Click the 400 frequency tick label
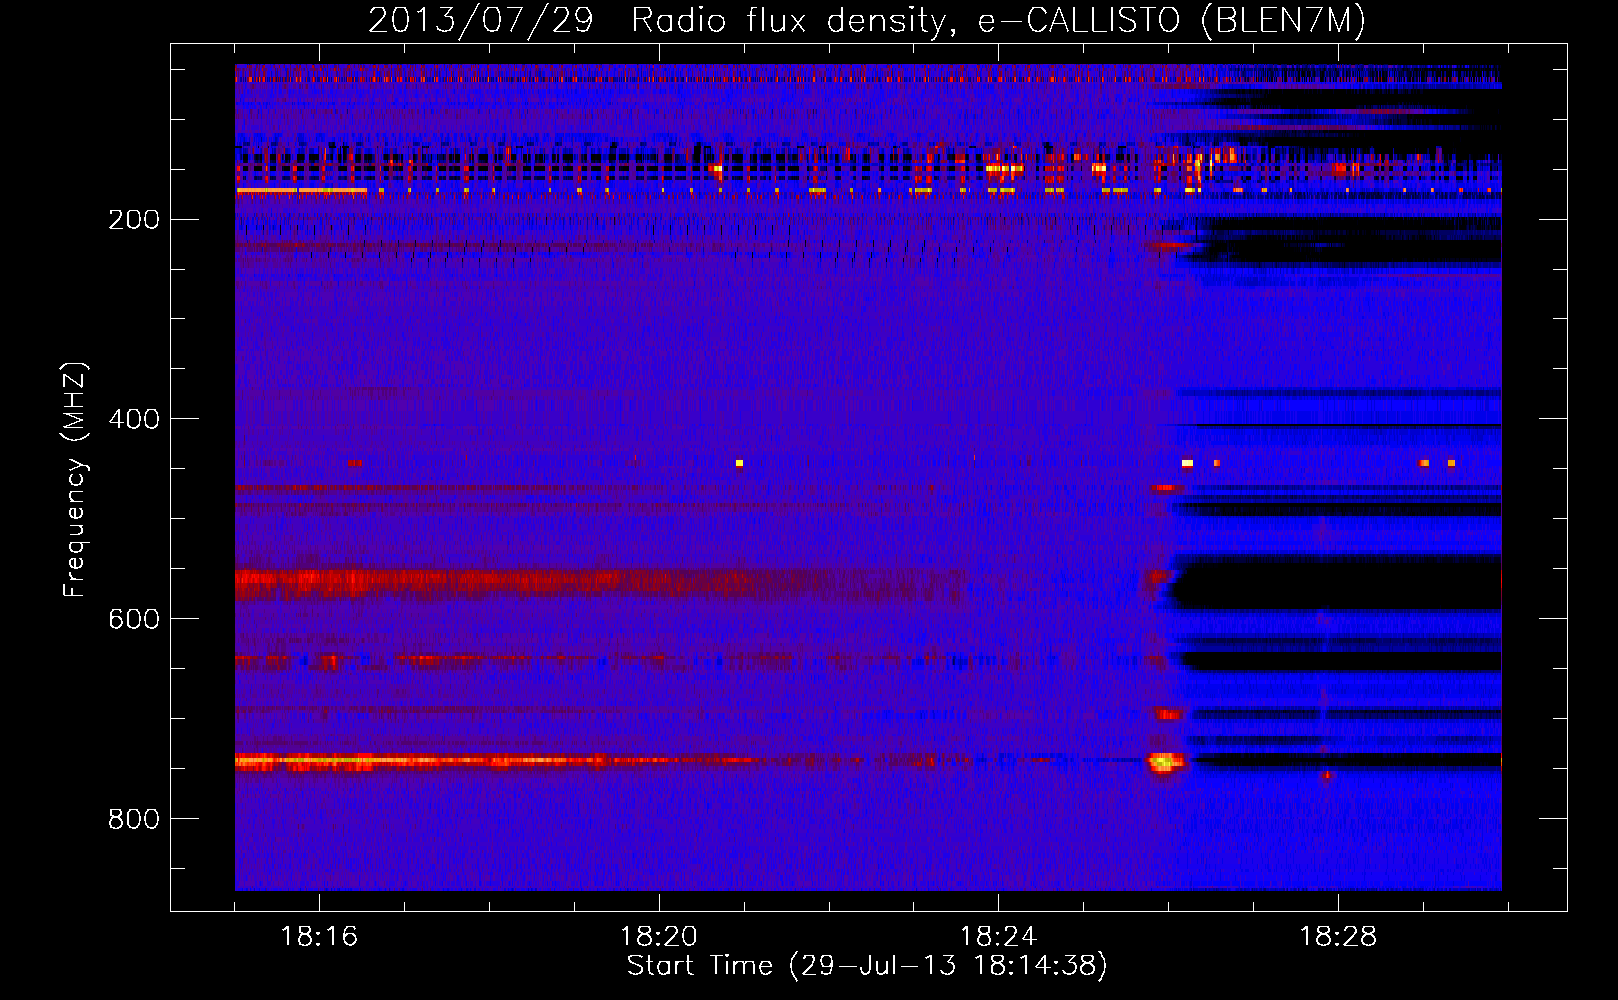1618x1000 pixels. (134, 420)
